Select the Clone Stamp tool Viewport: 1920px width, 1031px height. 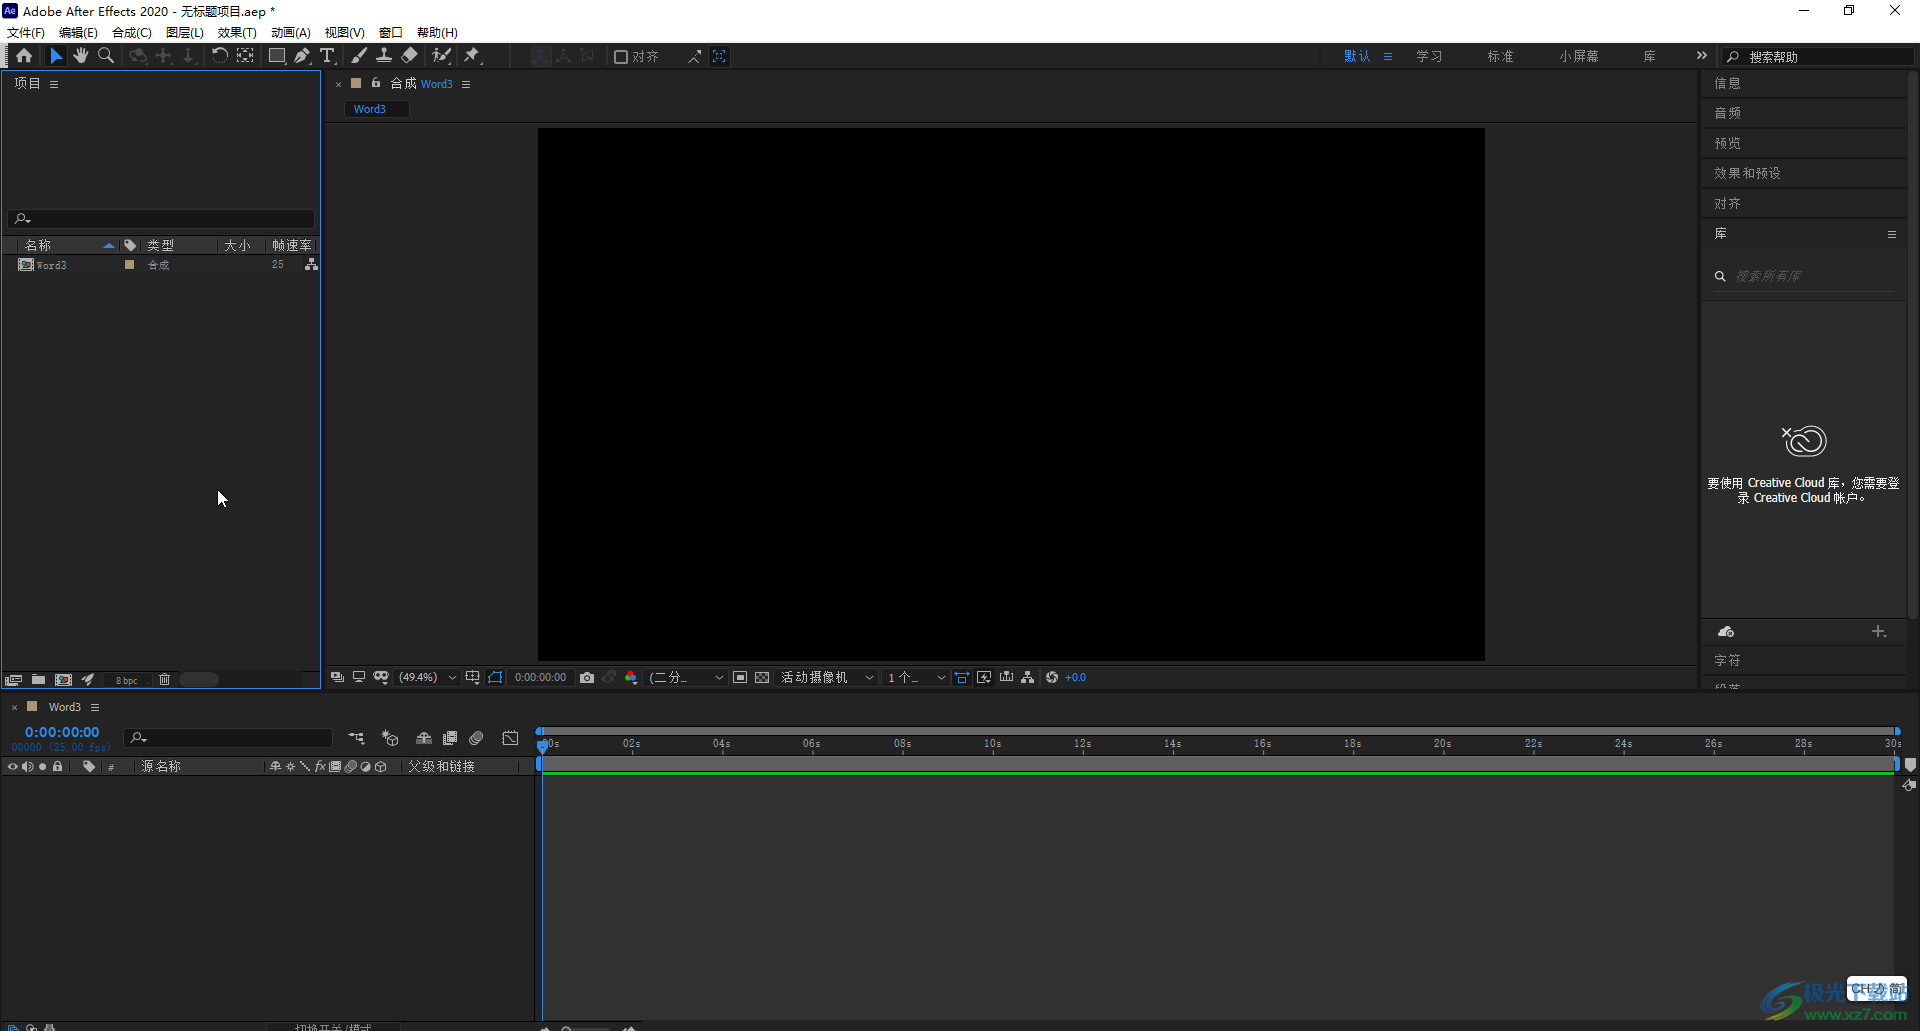(384, 56)
